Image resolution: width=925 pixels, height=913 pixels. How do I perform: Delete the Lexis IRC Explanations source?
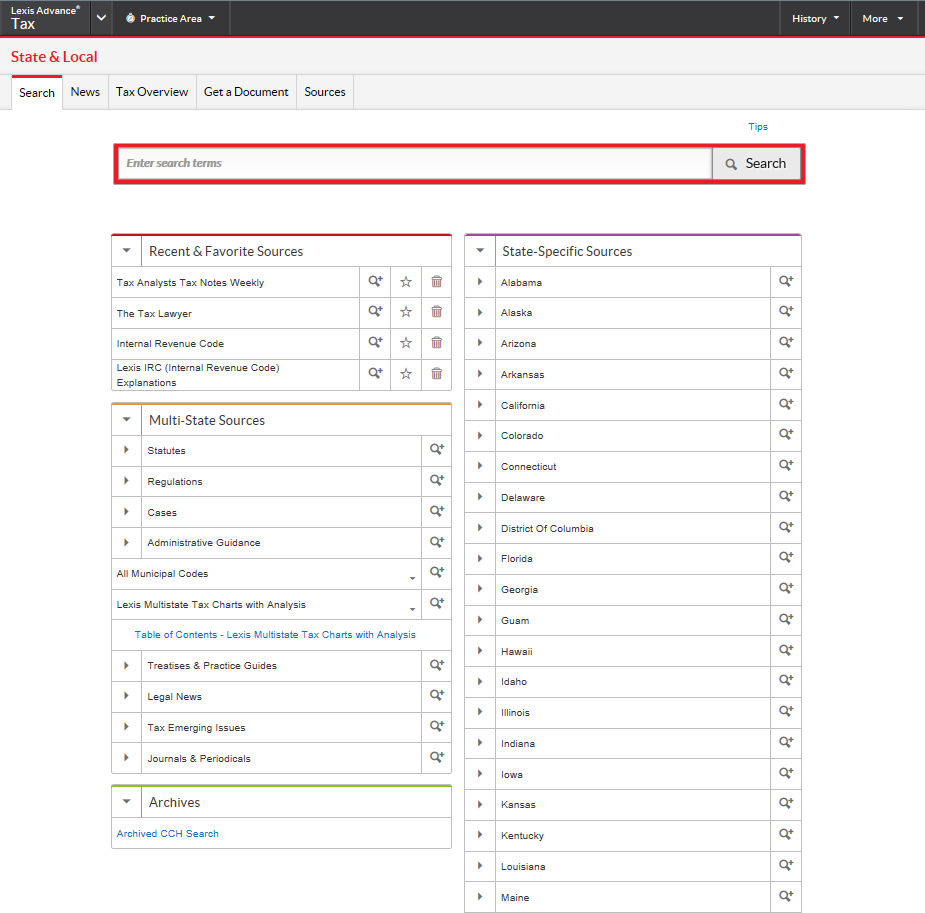pyautogui.click(x=437, y=373)
